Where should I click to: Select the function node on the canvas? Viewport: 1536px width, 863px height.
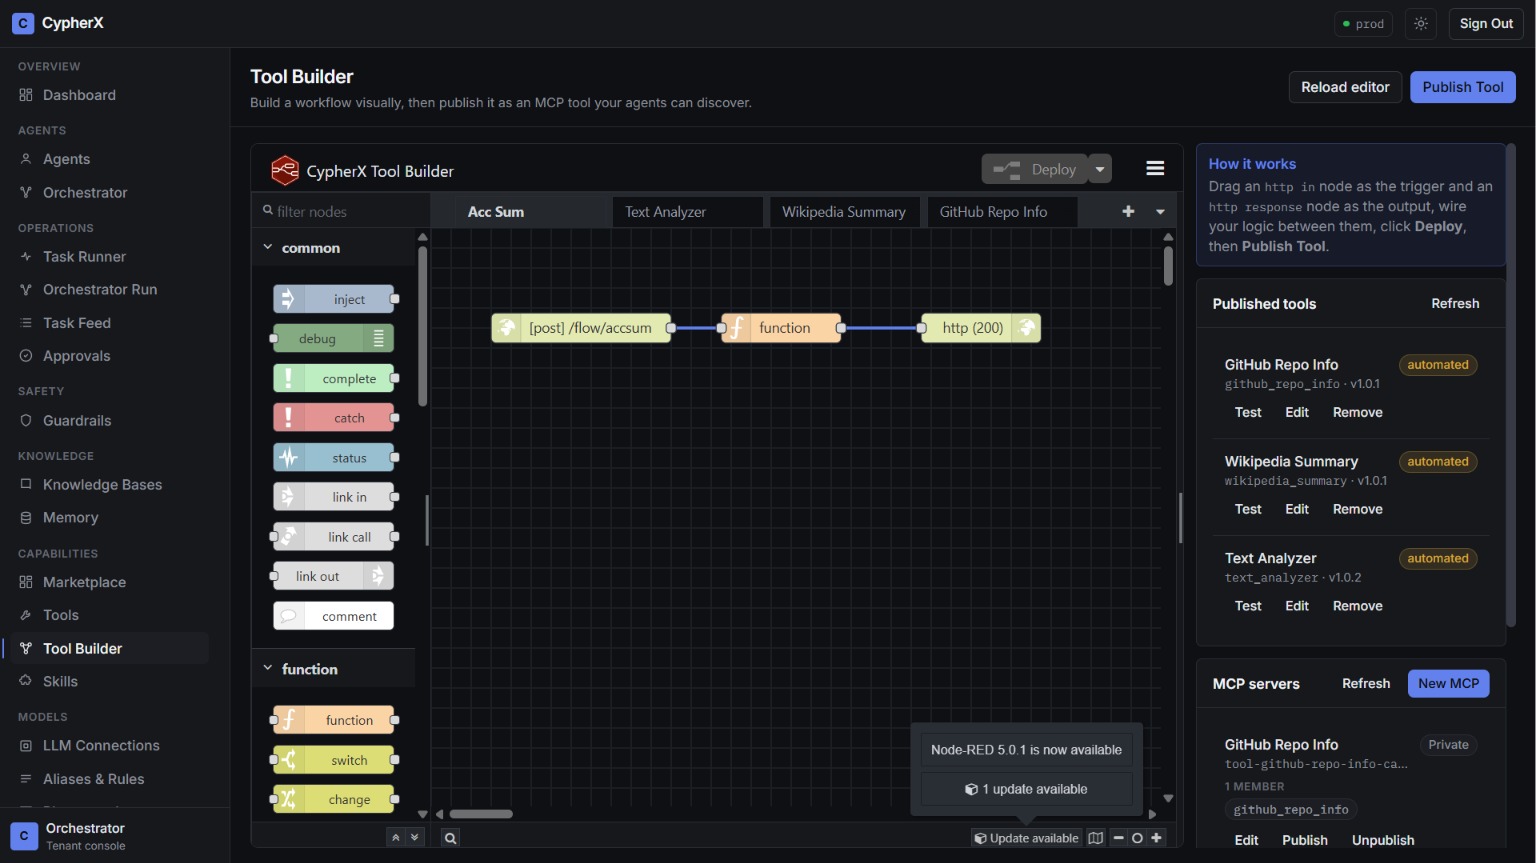click(781, 327)
